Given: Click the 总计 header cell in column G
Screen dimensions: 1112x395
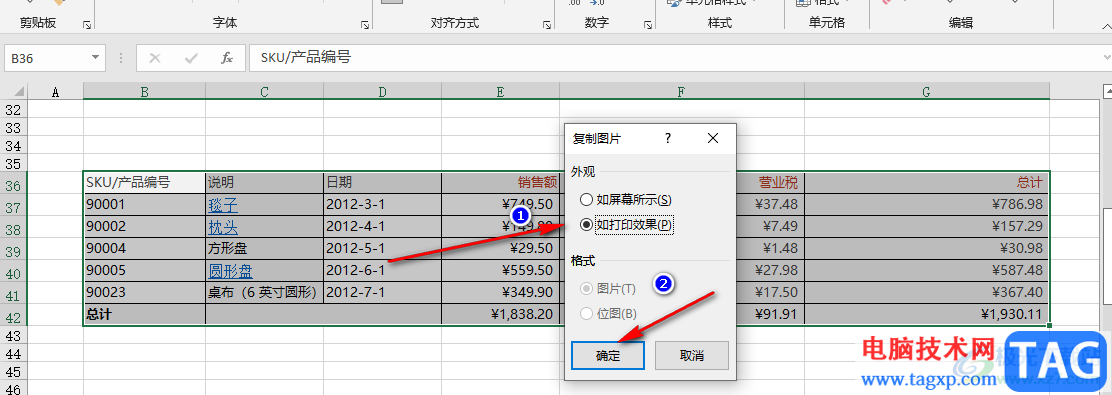Looking at the screenshot, I should tap(926, 182).
